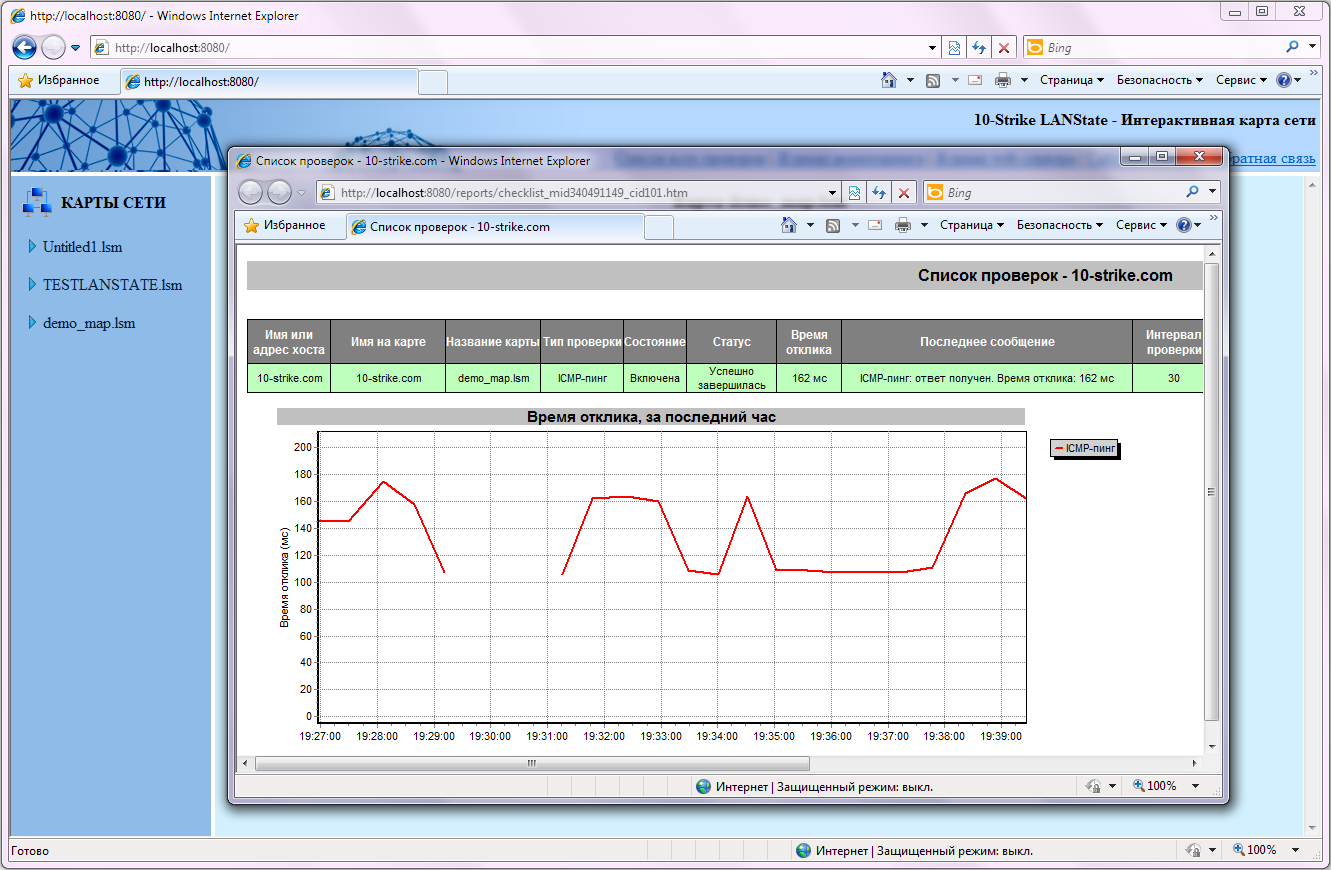
Task: Click RSS feeds icon in popup window toolbar
Action: tap(833, 225)
